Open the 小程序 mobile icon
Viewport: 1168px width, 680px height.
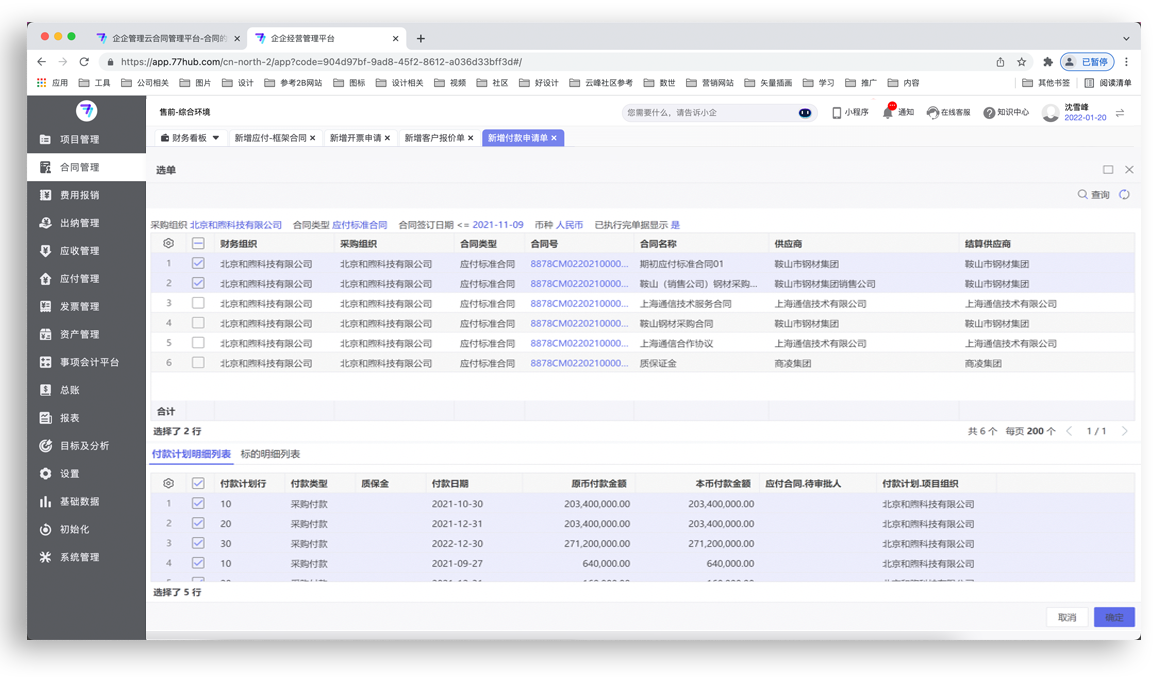[837, 113]
